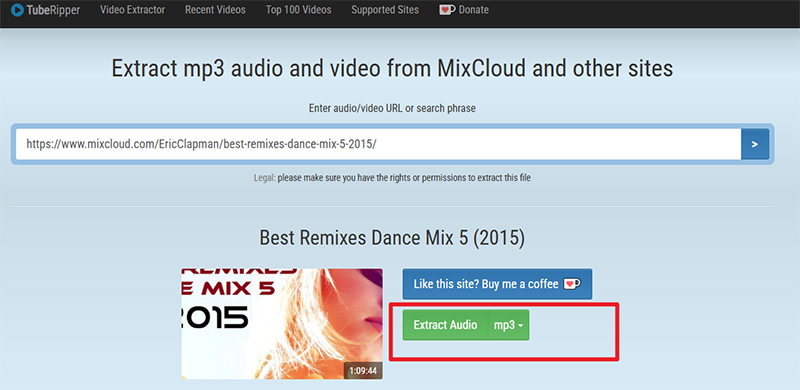Viewport: 800px width, 390px height.
Task: Click the 'Enter audio/video URL or search phrase' label
Action: [392, 108]
